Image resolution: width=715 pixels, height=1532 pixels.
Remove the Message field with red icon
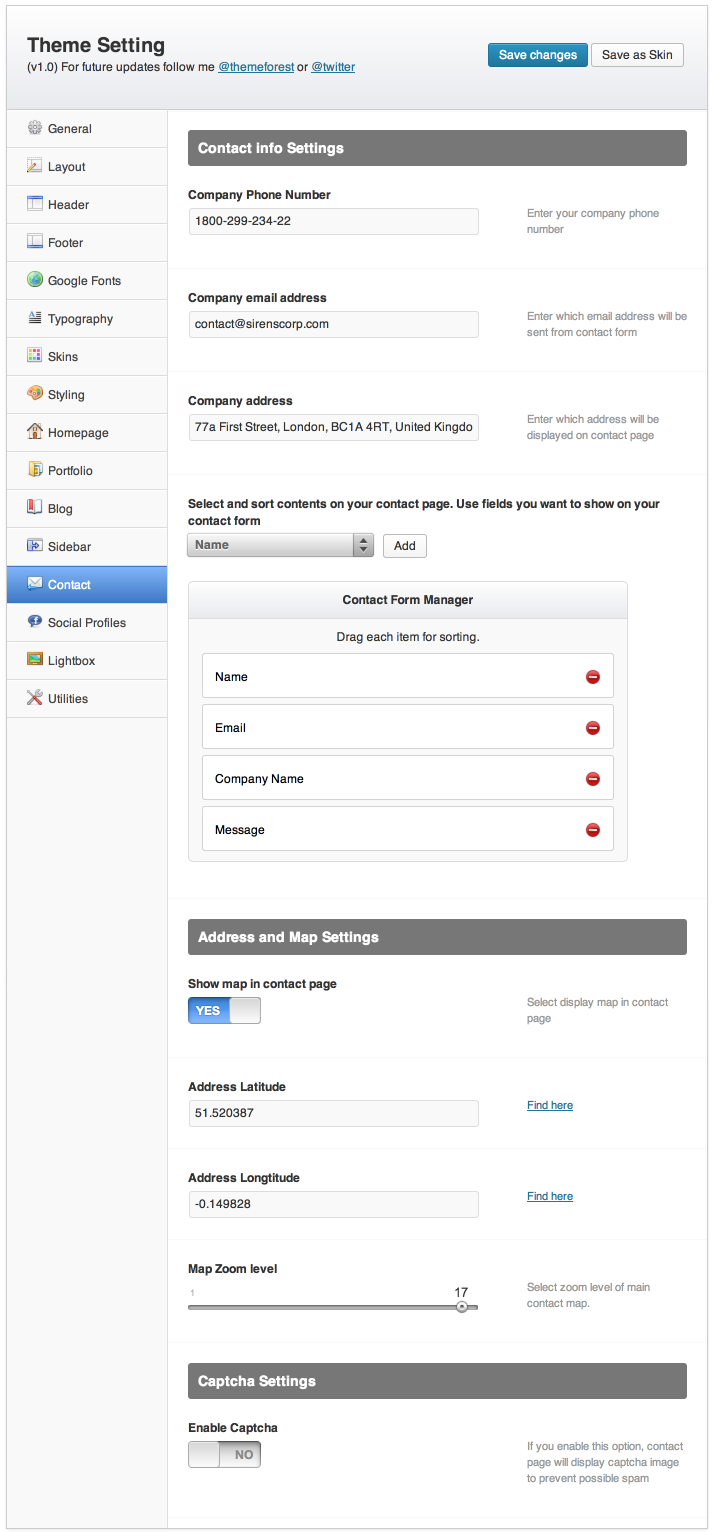592,830
